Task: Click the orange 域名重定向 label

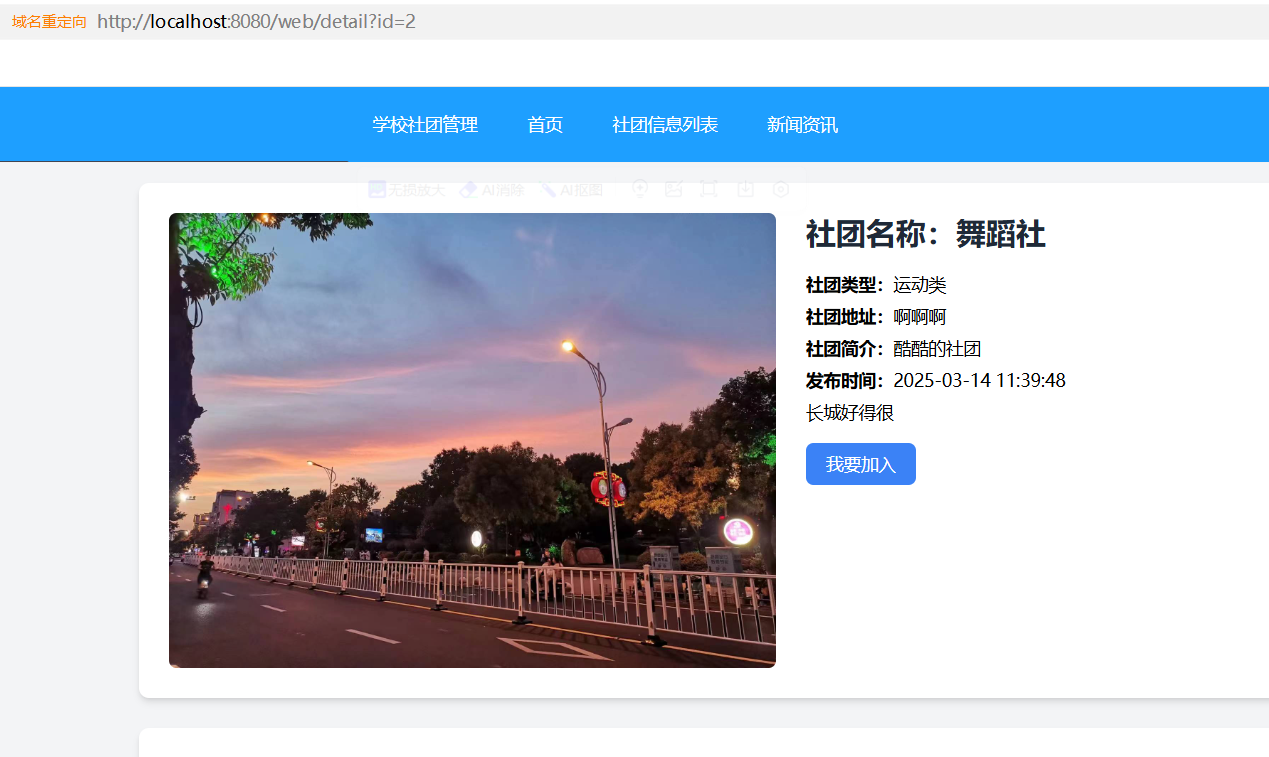Action: pyautogui.click(x=49, y=22)
